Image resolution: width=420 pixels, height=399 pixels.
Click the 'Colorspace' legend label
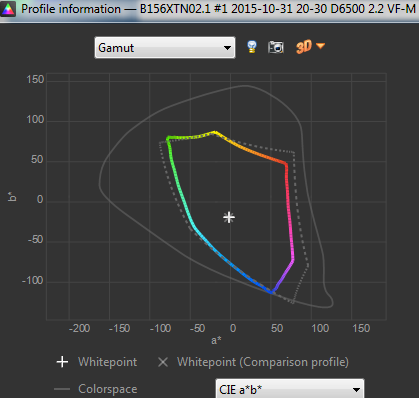coord(107,389)
